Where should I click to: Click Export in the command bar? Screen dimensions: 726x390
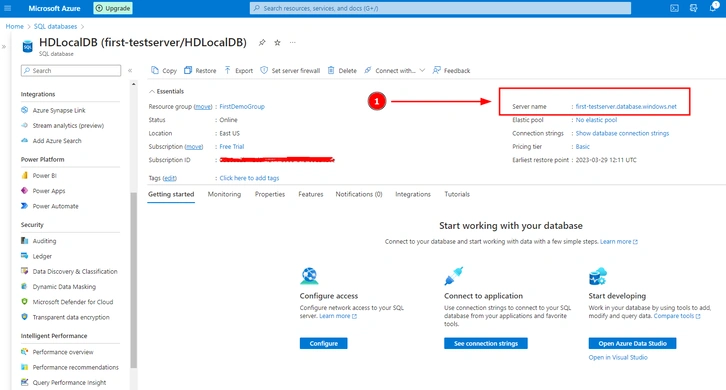click(x=238, y=70)
